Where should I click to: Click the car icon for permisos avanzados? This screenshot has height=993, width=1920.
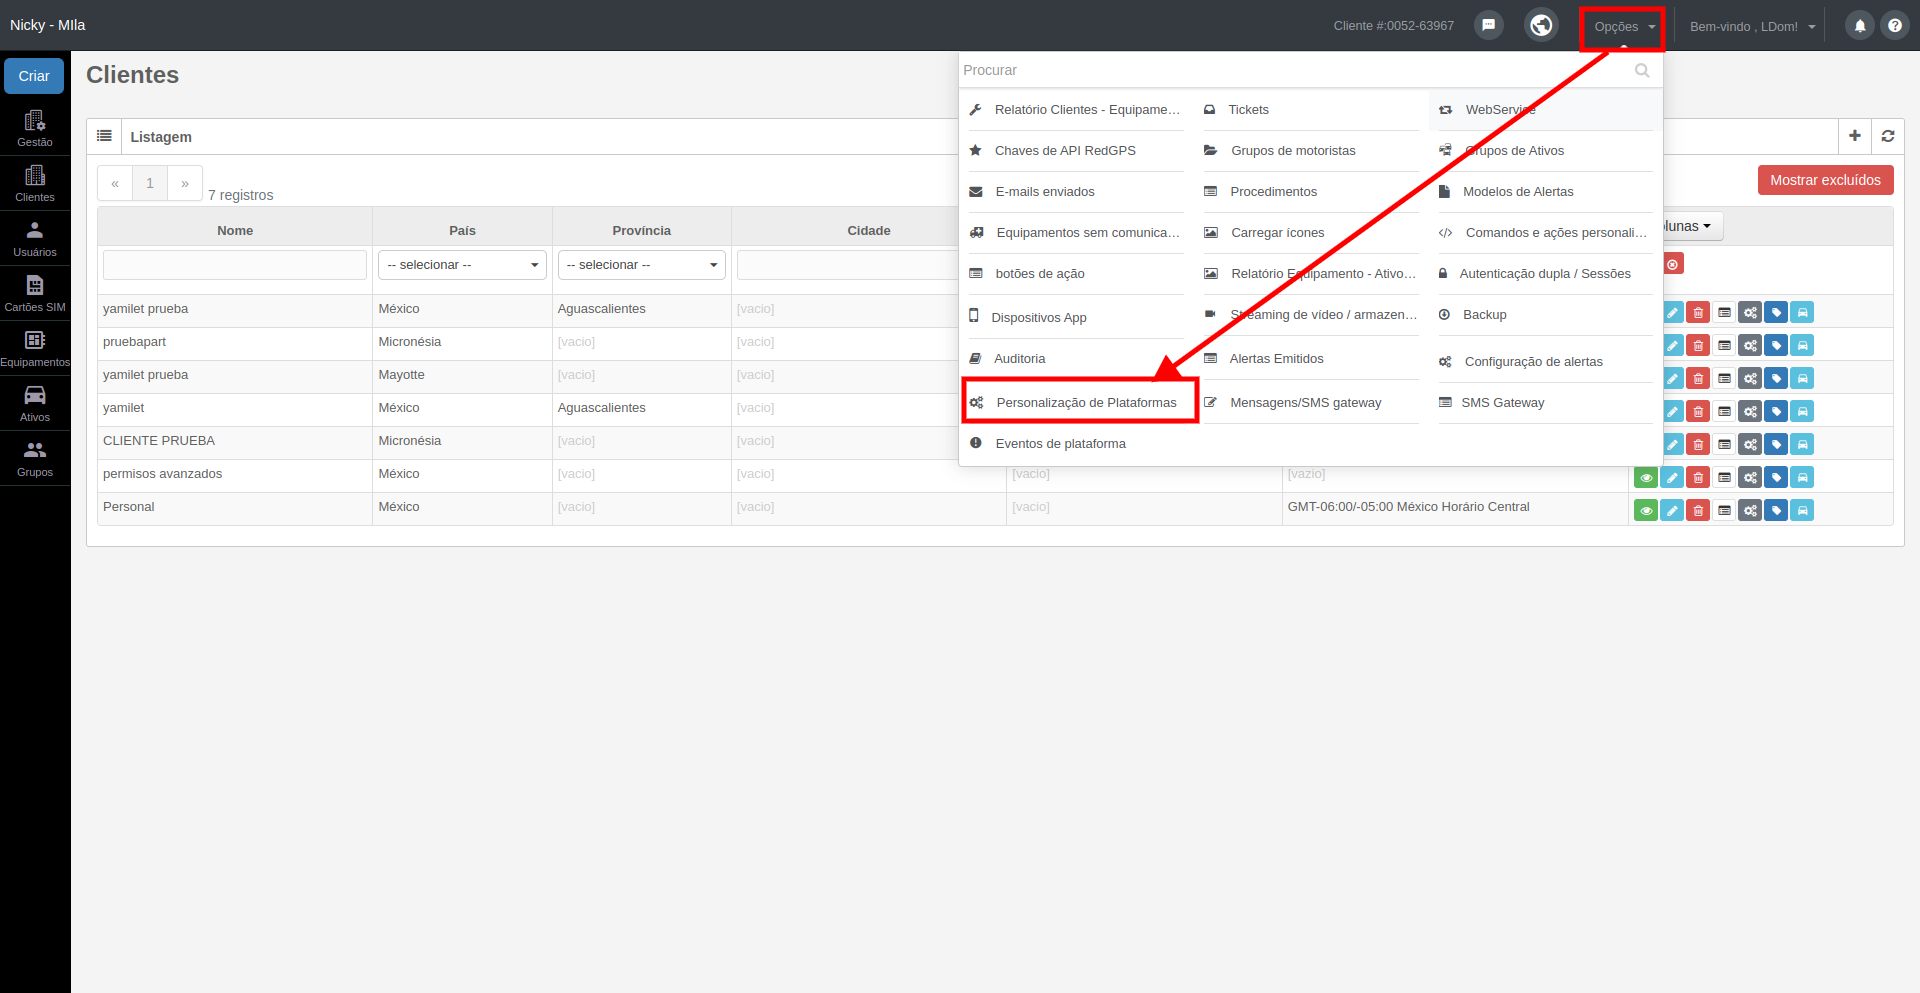(x=1802, y=477)
